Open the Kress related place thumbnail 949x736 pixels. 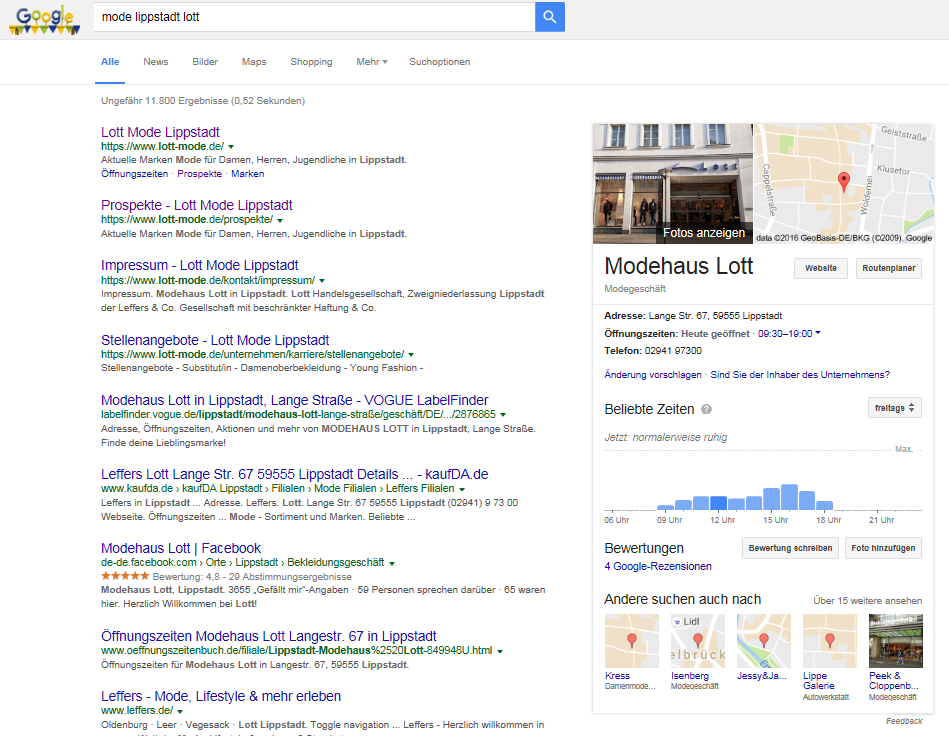click(632, 641)
